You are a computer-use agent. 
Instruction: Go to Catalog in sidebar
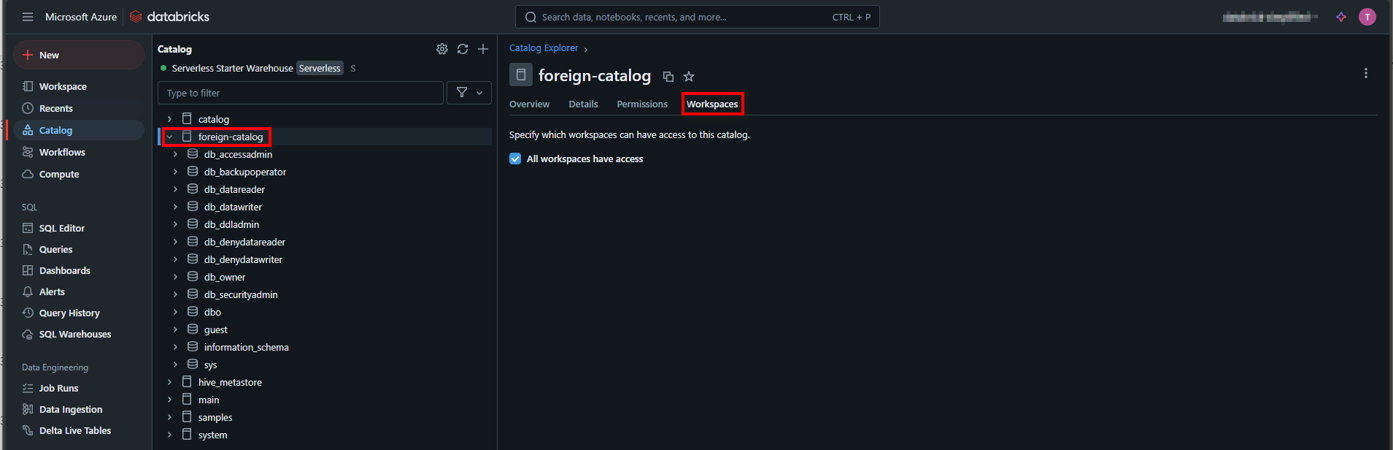(x=79, y=130)
